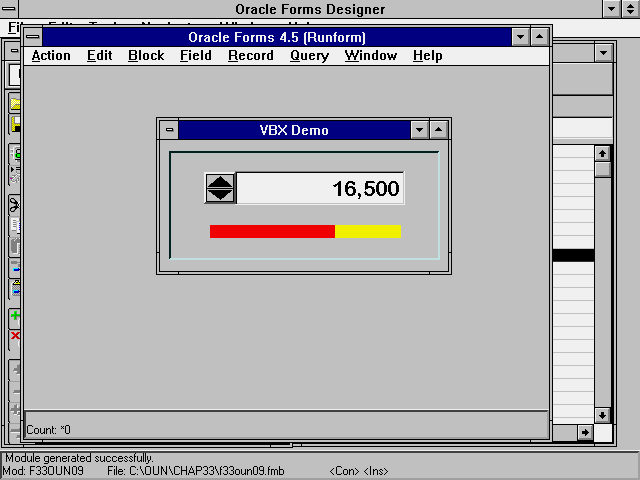Open the Window menu in Runform

click(370, 56)
